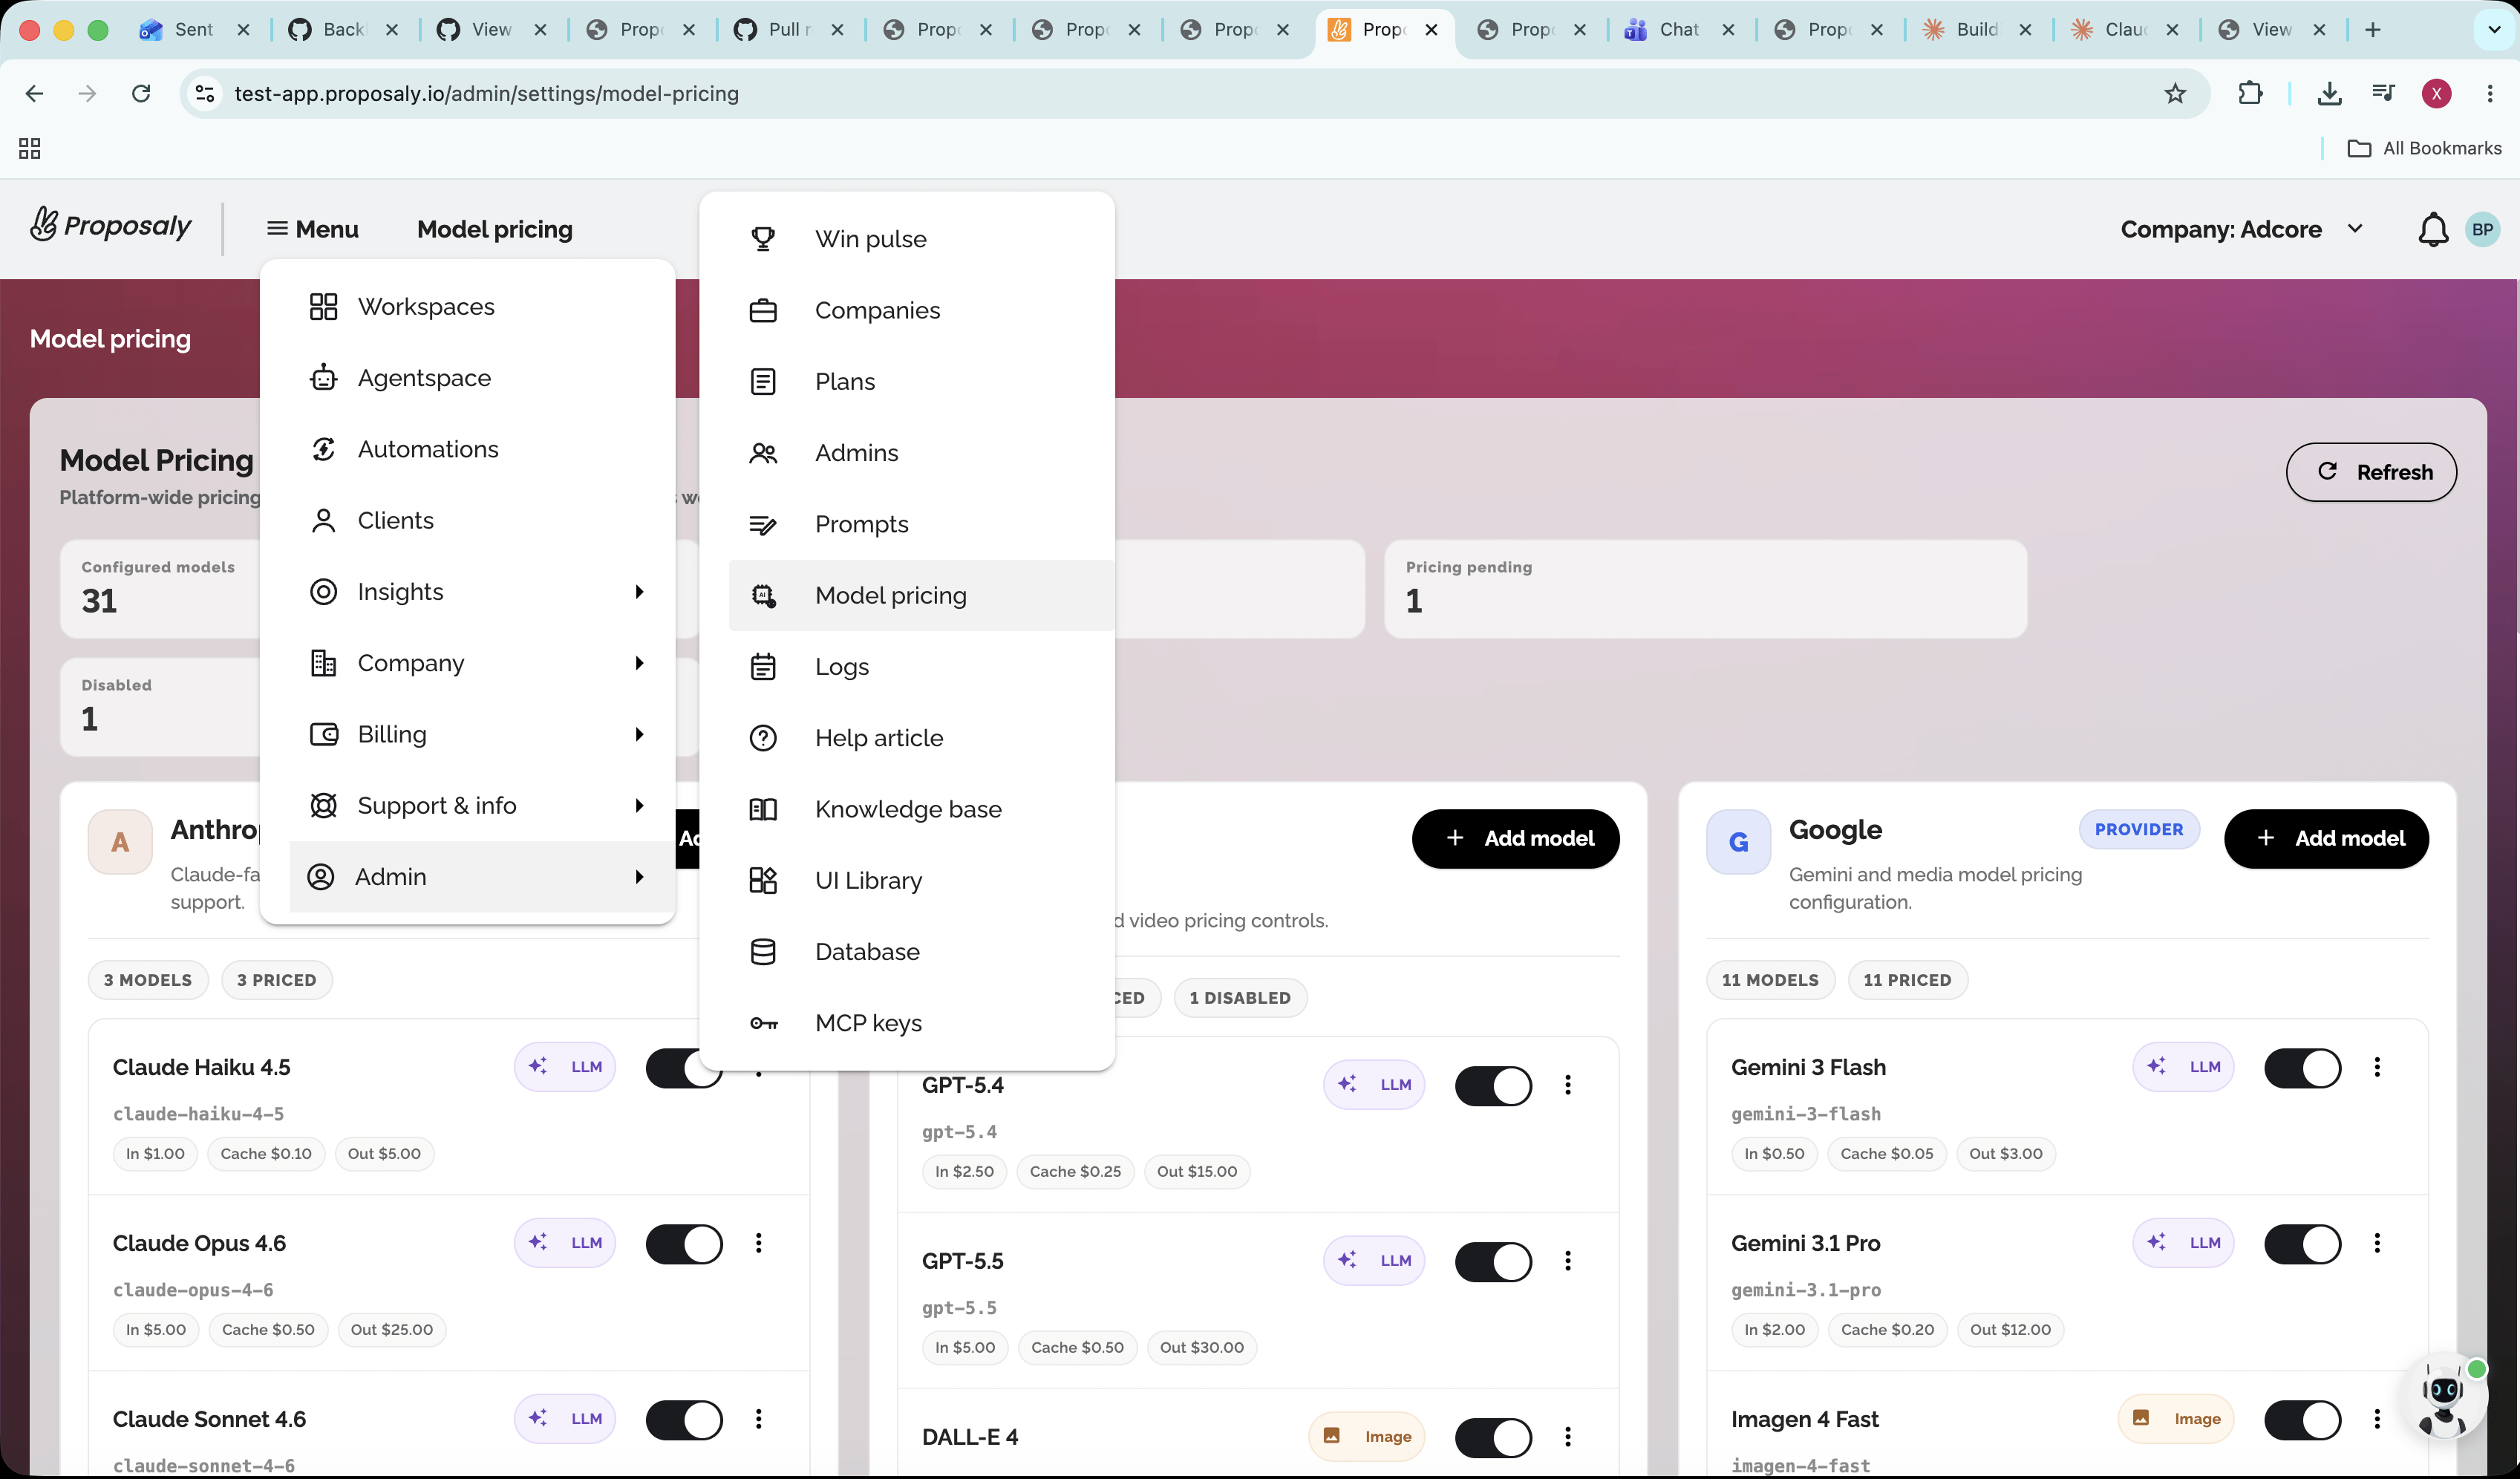Bookmark this page with the star icon

[x=2175, y=94]
